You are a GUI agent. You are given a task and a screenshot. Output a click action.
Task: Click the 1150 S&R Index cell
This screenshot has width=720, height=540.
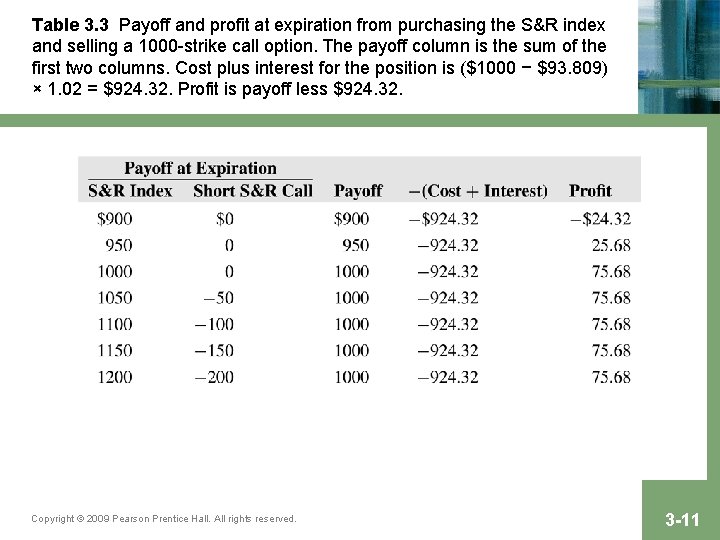[x=115, y=351]
